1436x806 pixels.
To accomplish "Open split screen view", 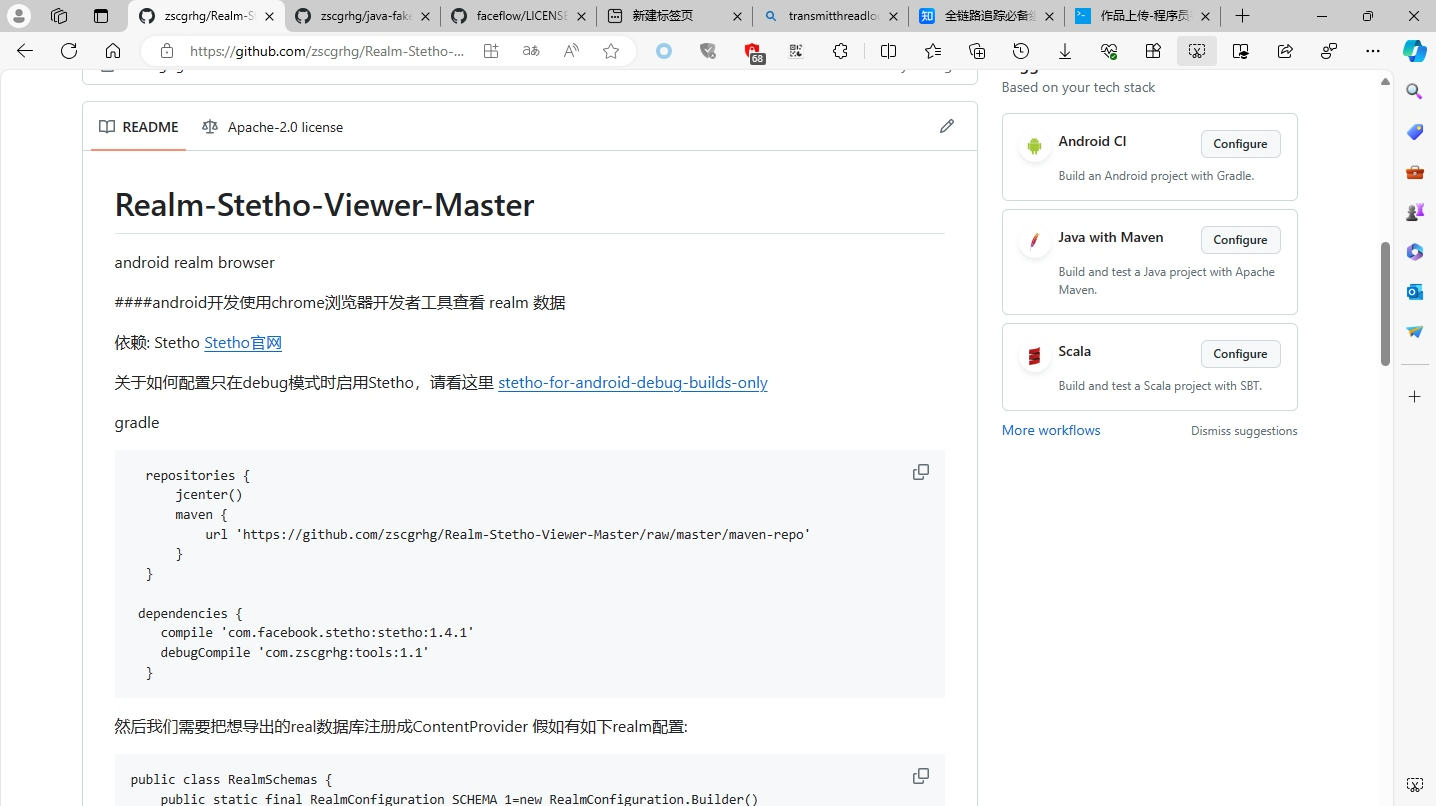I will pyautogui.click(x=888, y=51).
